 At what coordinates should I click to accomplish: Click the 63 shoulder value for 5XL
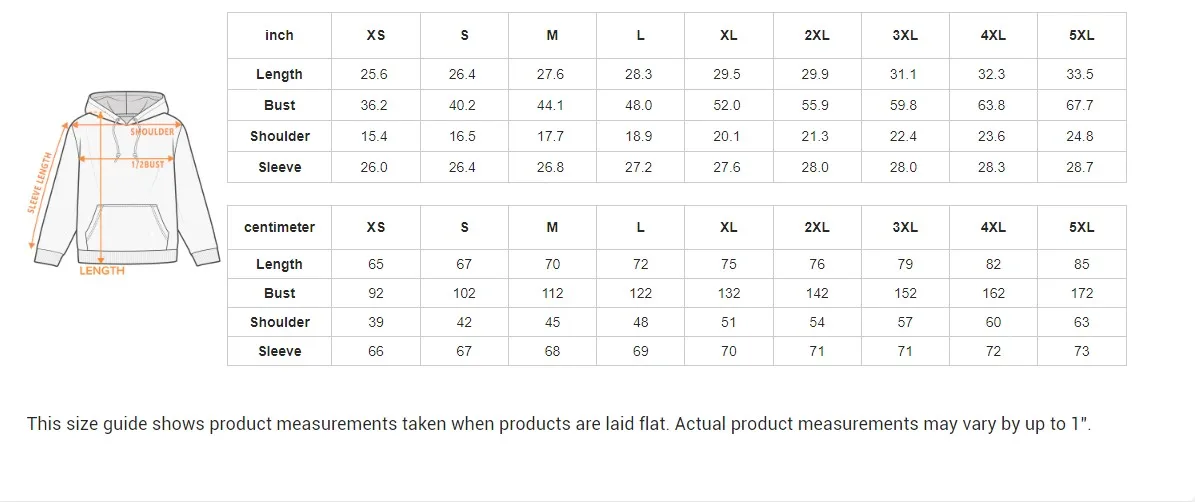pos(1081,322)
